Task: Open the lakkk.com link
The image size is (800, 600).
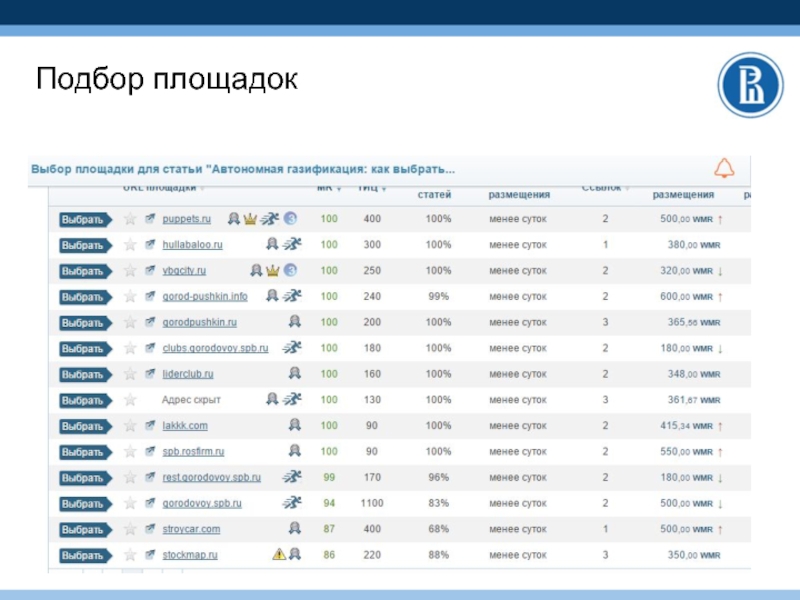Action: click(185, 426)
